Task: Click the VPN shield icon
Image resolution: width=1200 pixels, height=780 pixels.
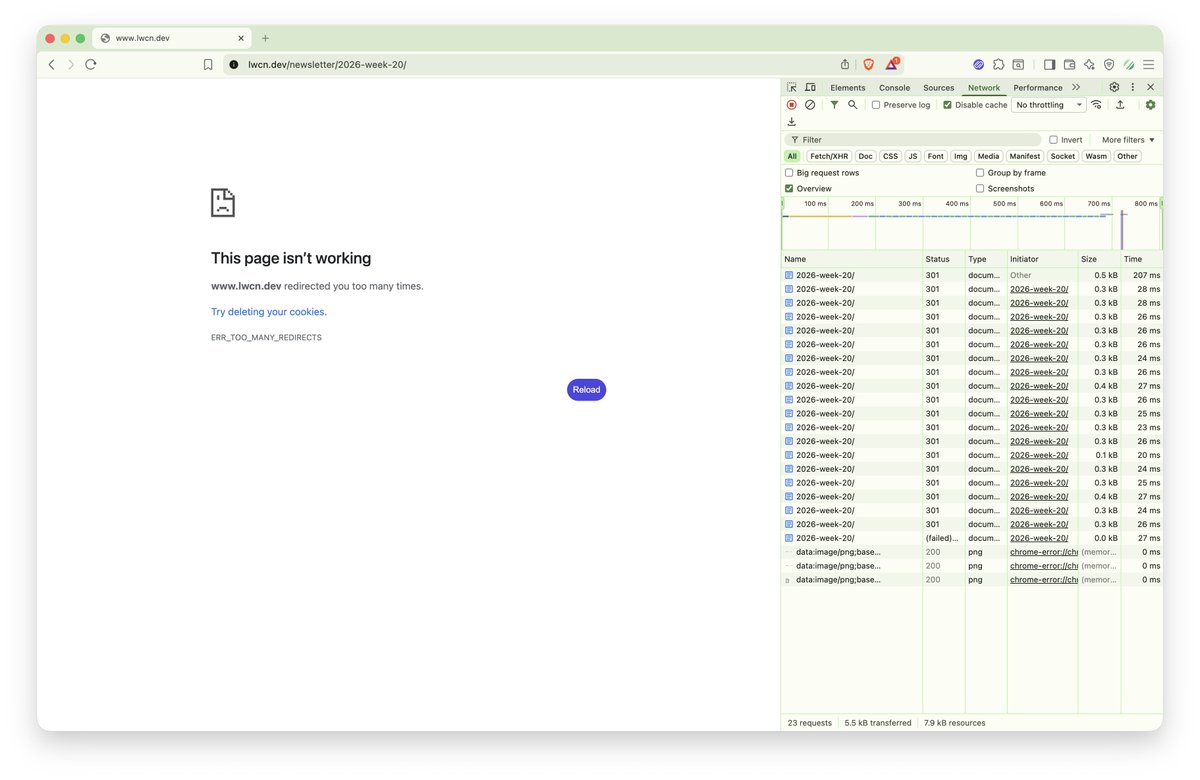Action: click(1109, 64)
